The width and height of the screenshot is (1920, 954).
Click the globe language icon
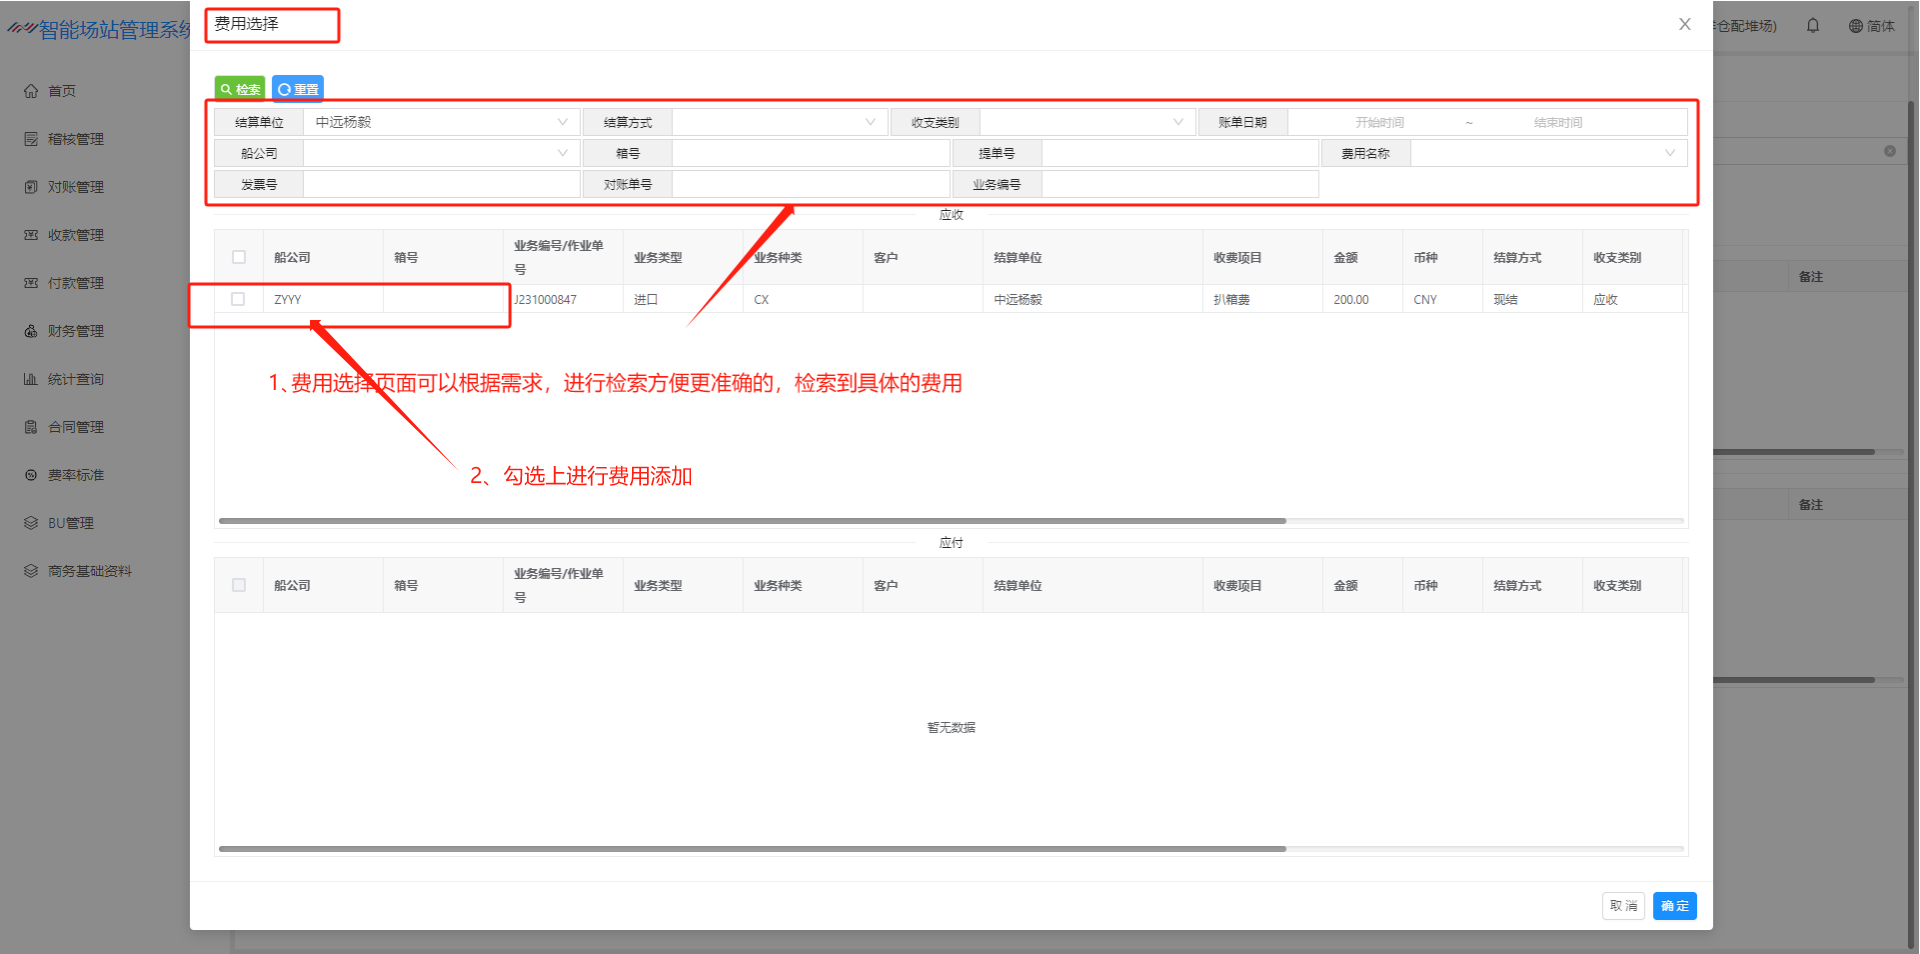pyautogui.click(x=1855, y=26)
